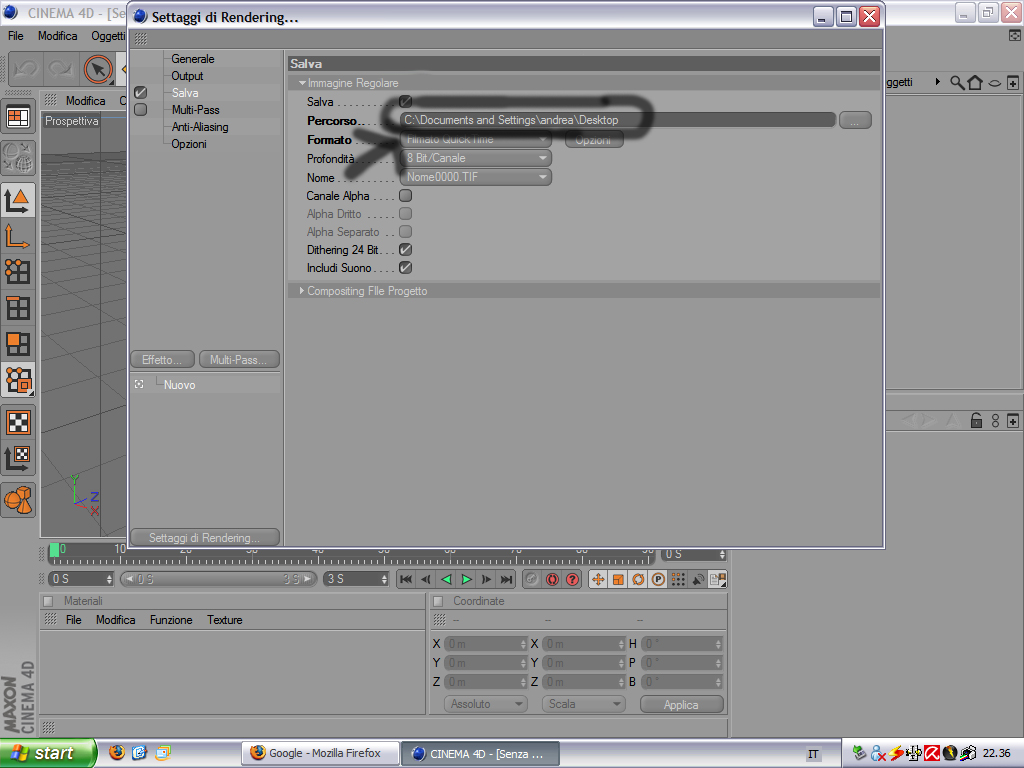Open the File menu in Cinema 4D
This screenshot has height=768, width=1024.
16,36
